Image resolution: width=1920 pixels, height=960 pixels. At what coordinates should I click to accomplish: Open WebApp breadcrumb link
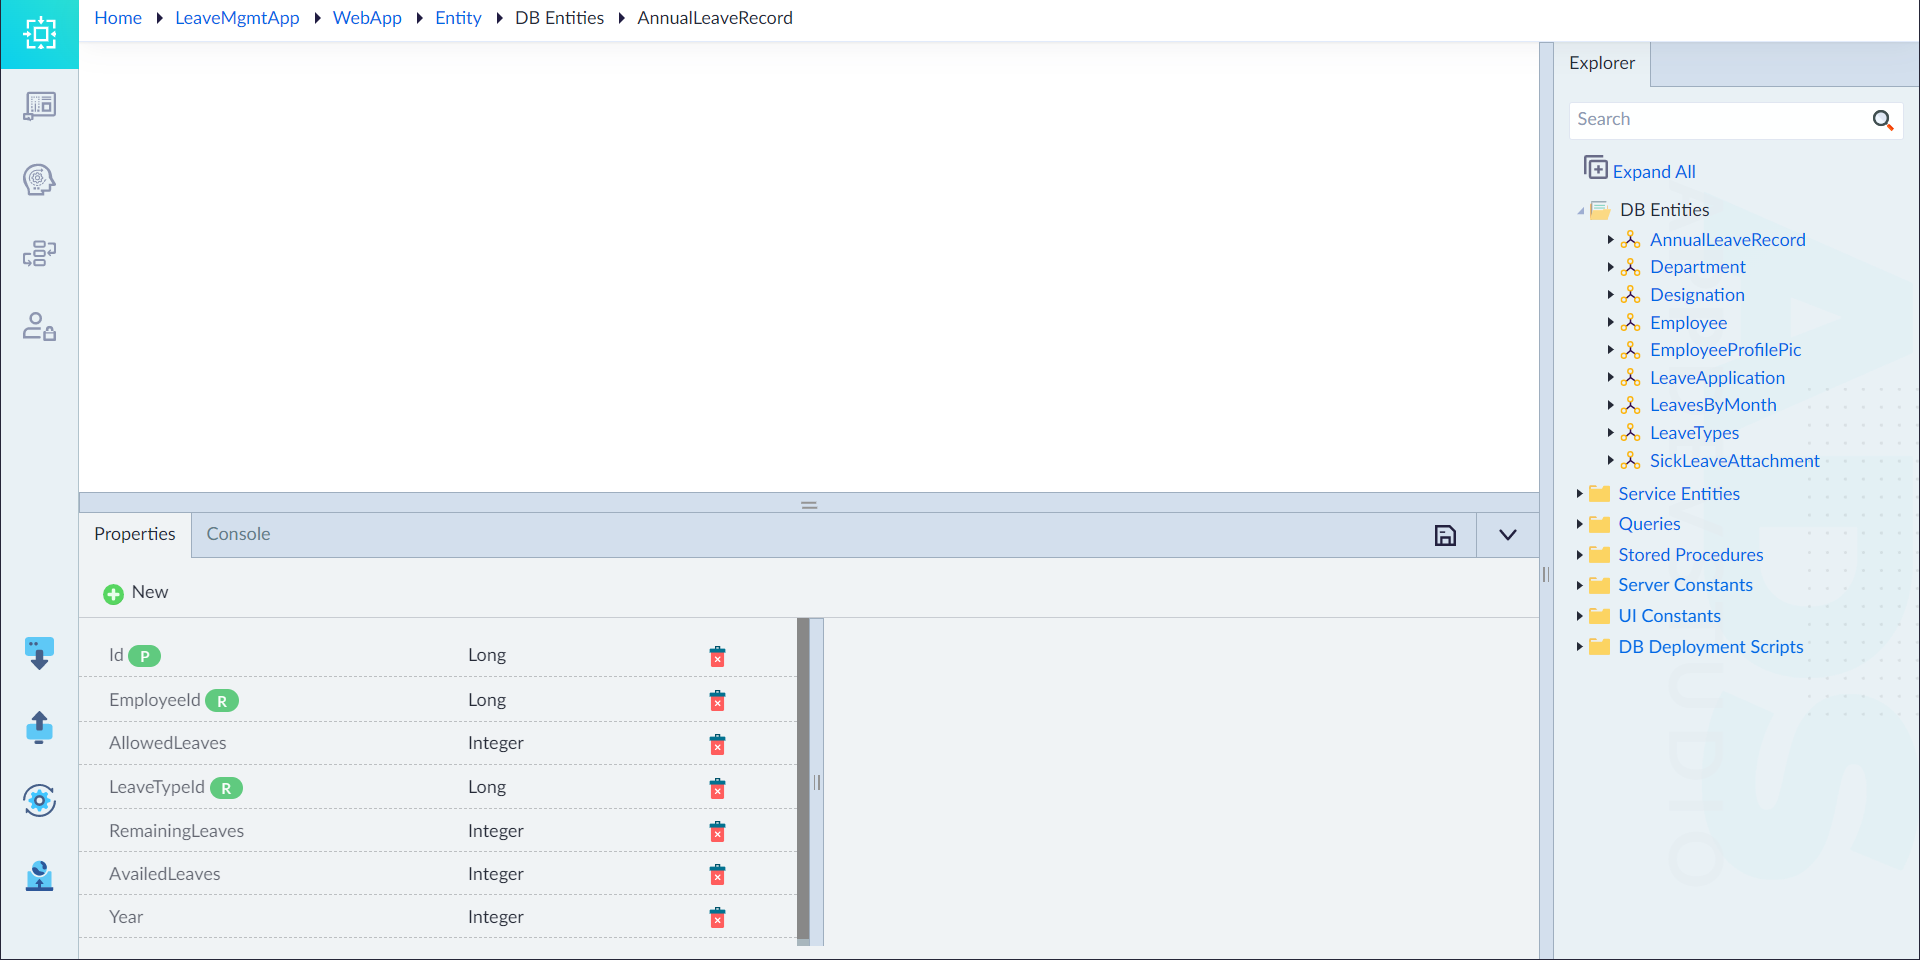367,18
